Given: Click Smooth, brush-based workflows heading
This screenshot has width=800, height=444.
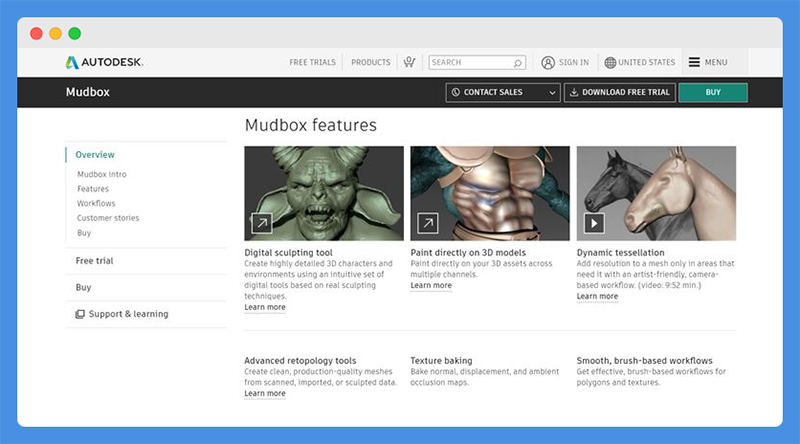Looking at the screenshot, I should (644, 361).
